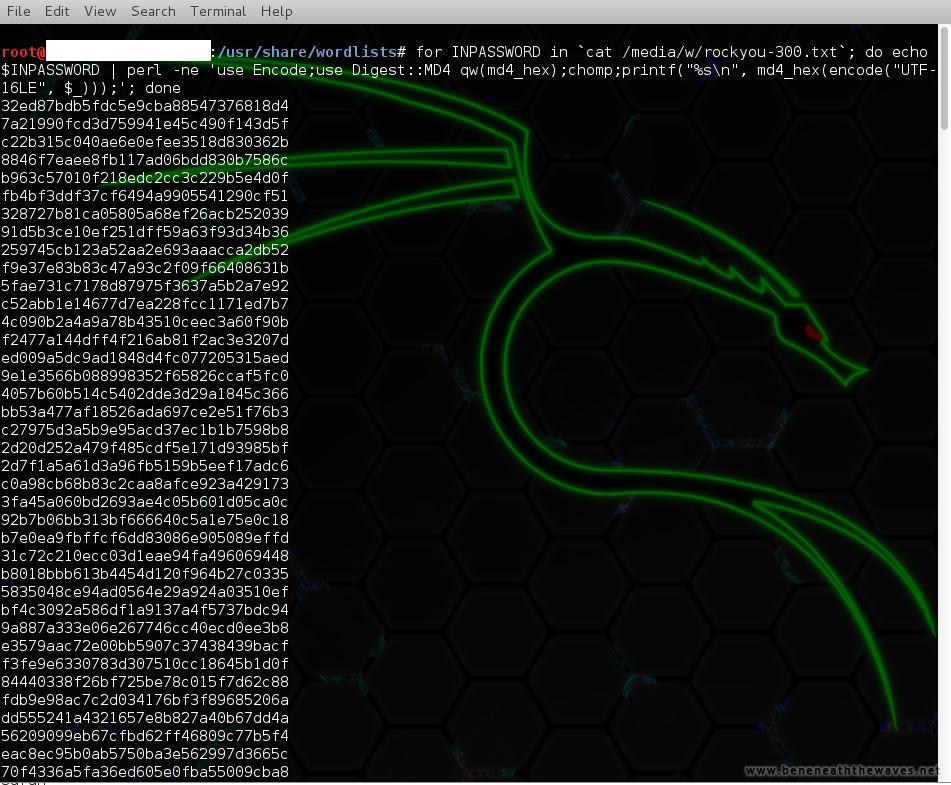
Task: Click the hash starting with "c27975d3"
Action: click(145, 430)
